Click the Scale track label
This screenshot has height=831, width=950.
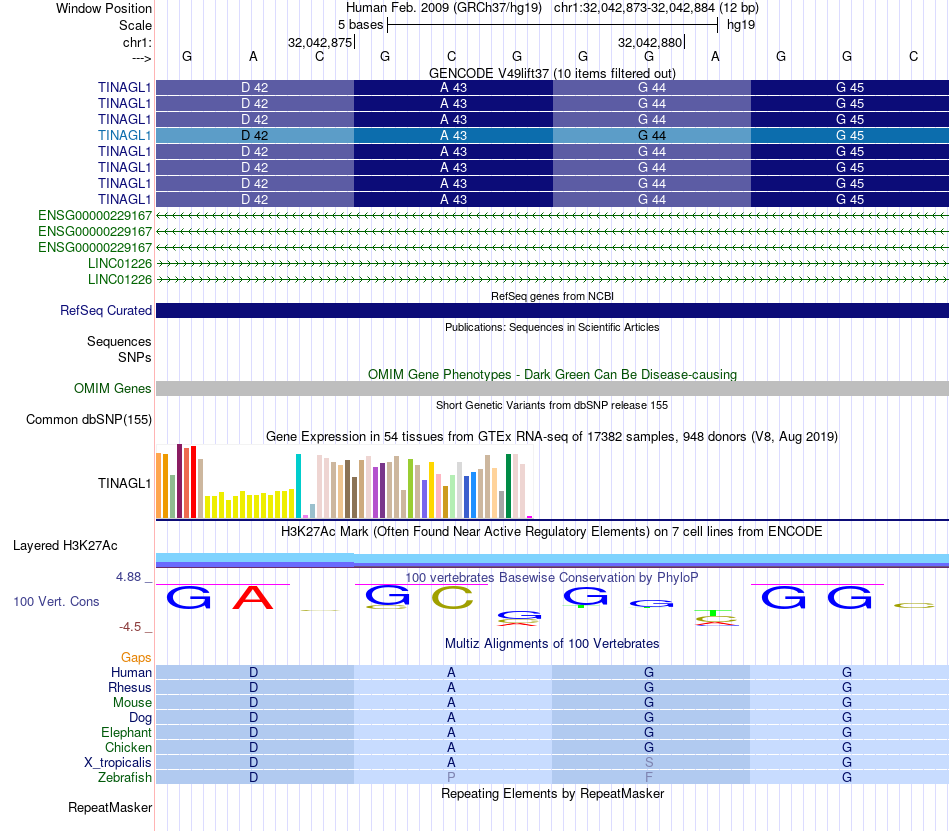pos(135,25)
